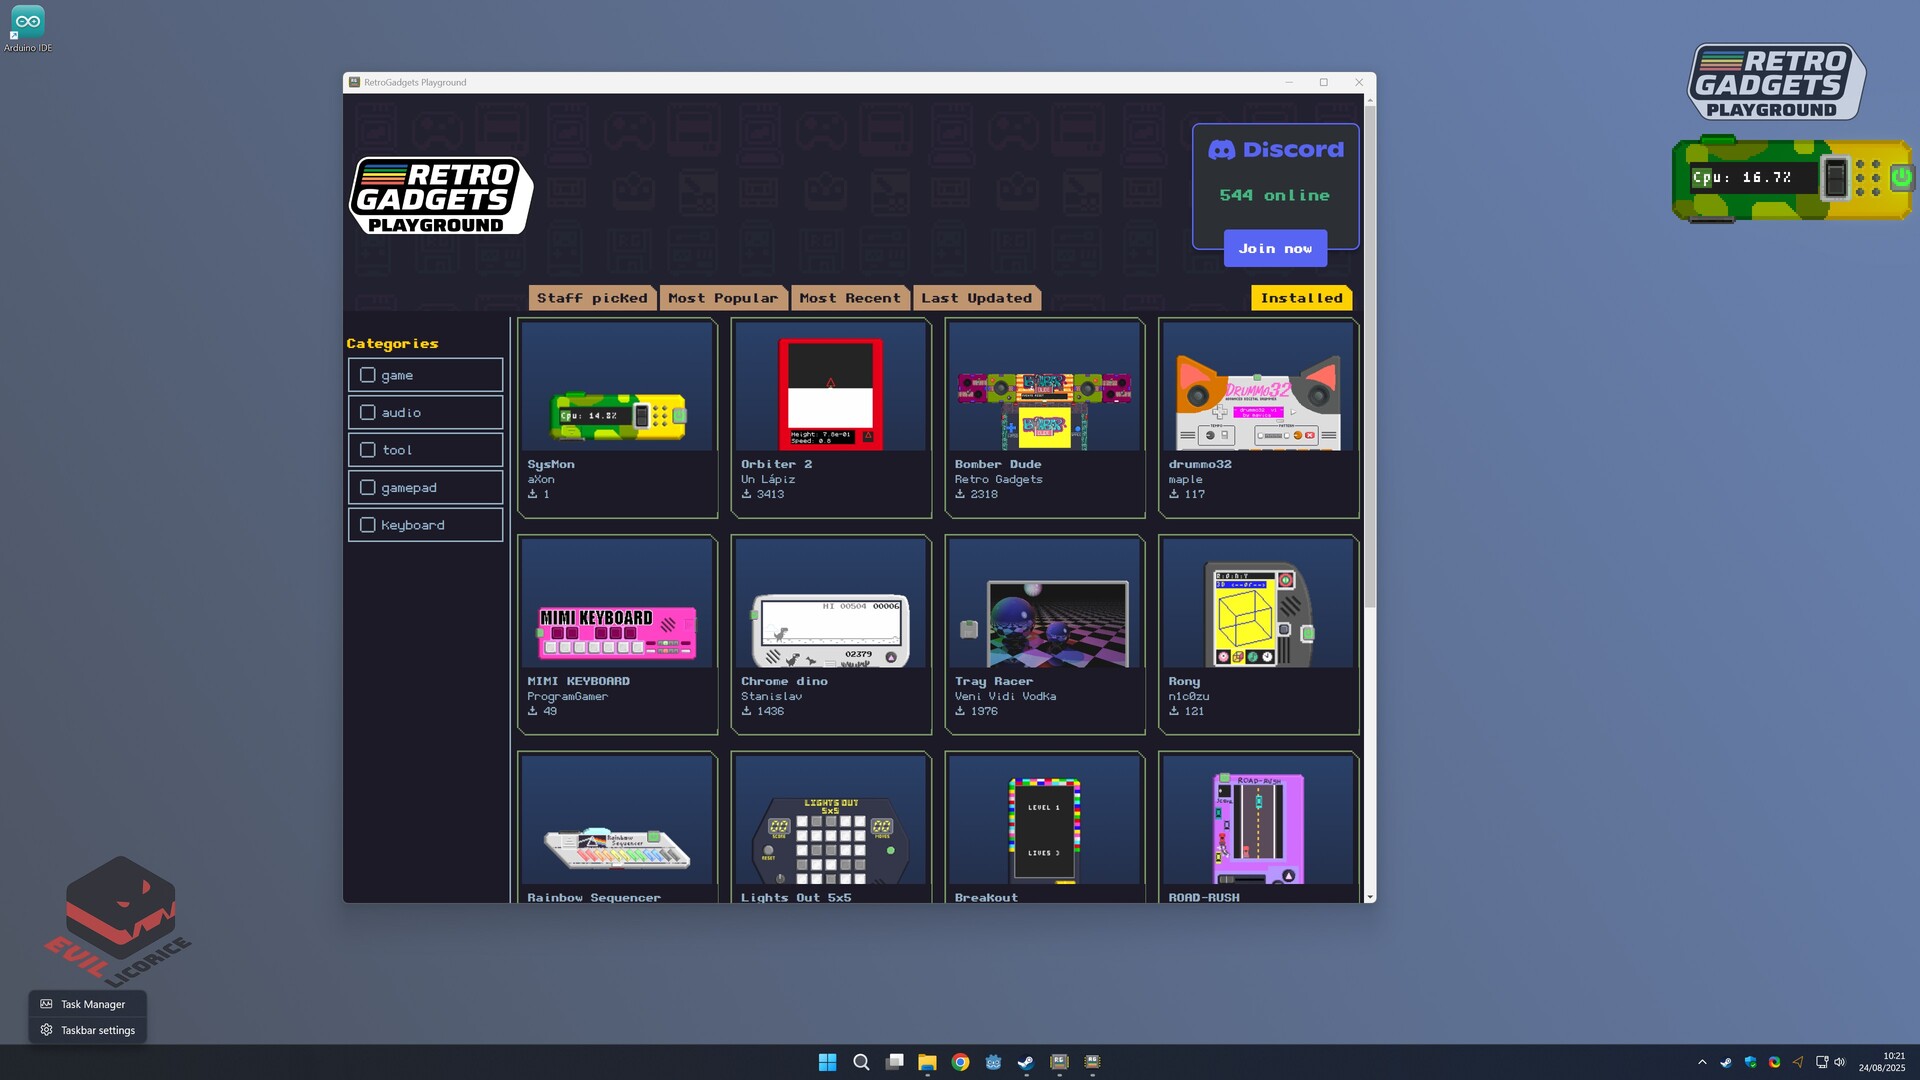Viewport: 1920px width, 1080px height.
Task: Select the Tray Racer gadget
Action: click(1044, 630)
